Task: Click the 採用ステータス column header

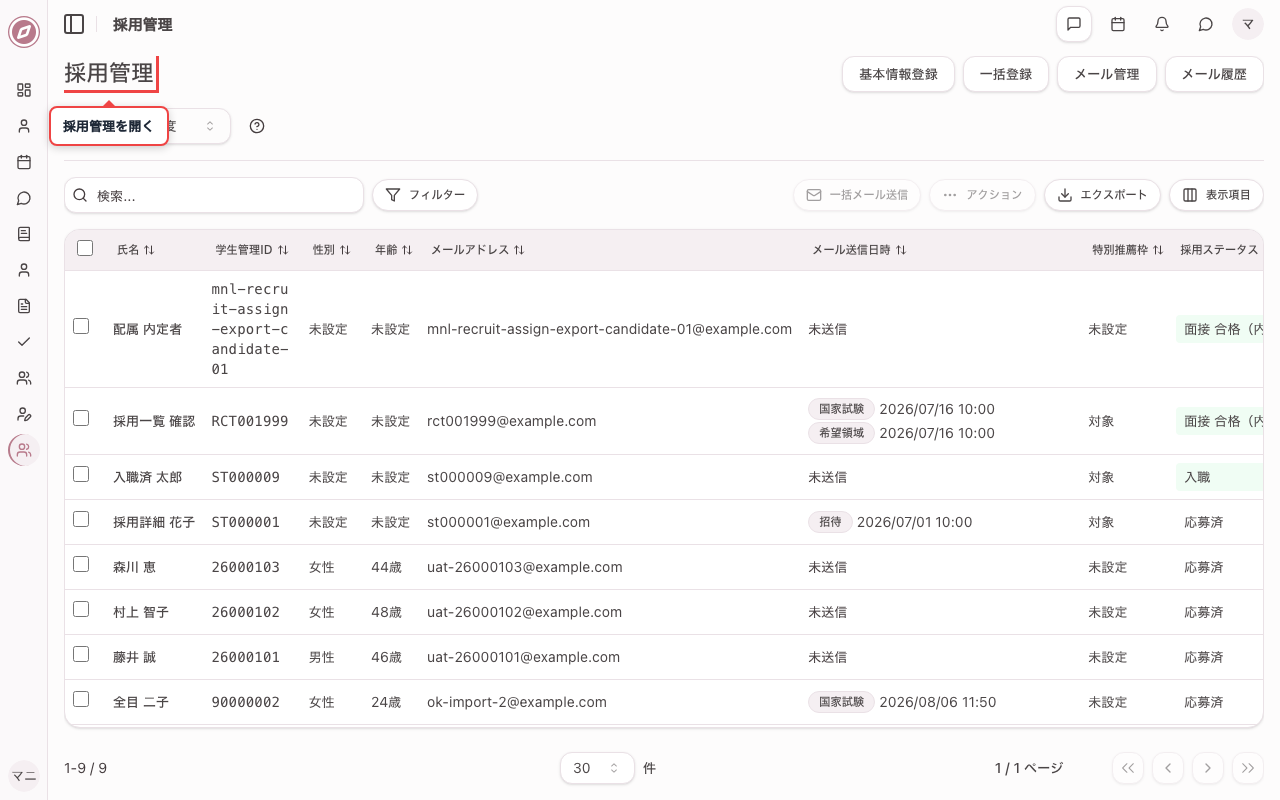Action: (1219, 250)
